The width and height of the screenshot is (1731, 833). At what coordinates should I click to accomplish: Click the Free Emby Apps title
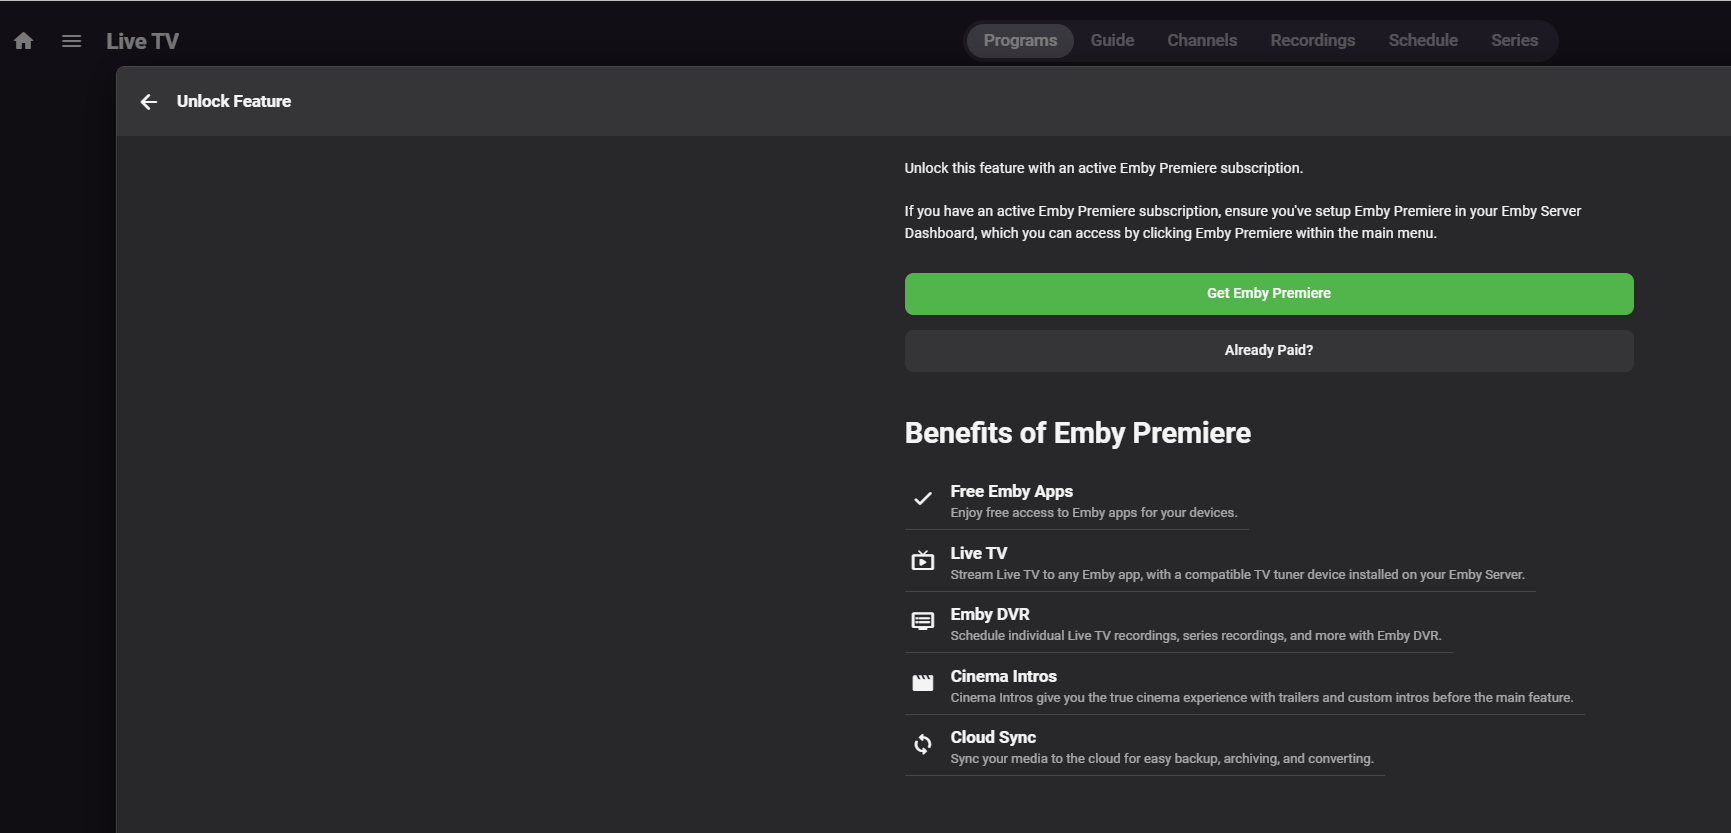[1011, 491]
